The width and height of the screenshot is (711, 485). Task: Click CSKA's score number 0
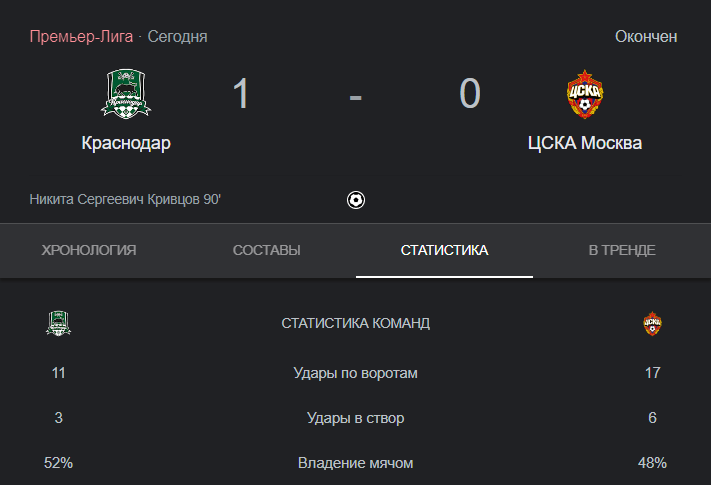(470, 93)
